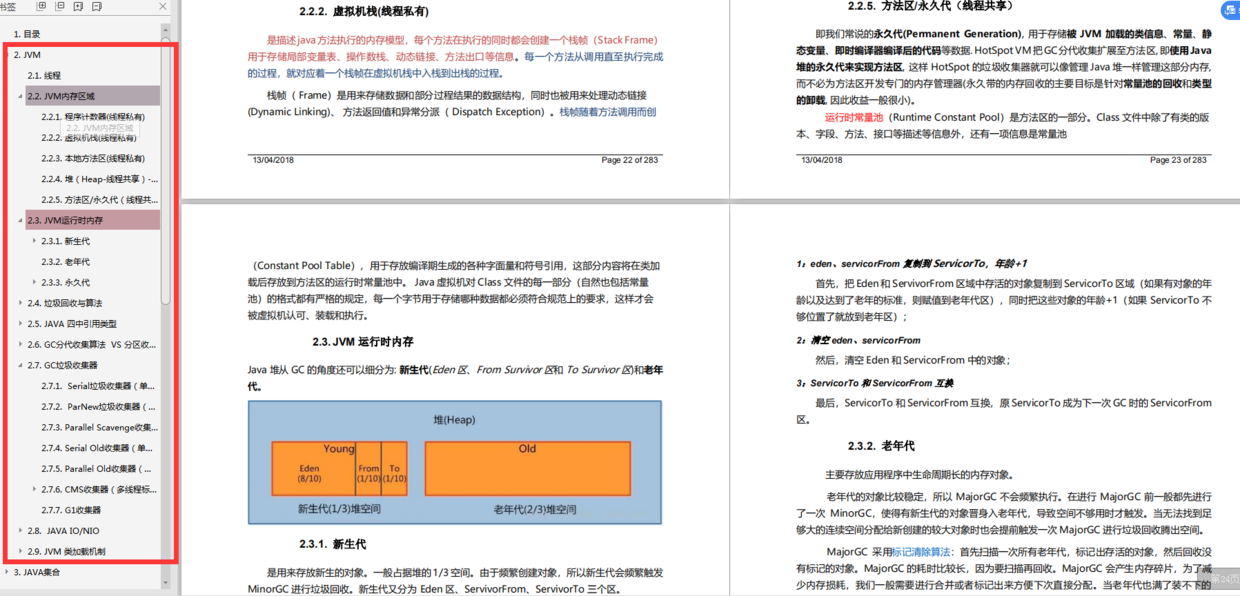1240x596 pixels.
Task: Click the 标记清除算法 link text
Action: (x=921, y=552)
